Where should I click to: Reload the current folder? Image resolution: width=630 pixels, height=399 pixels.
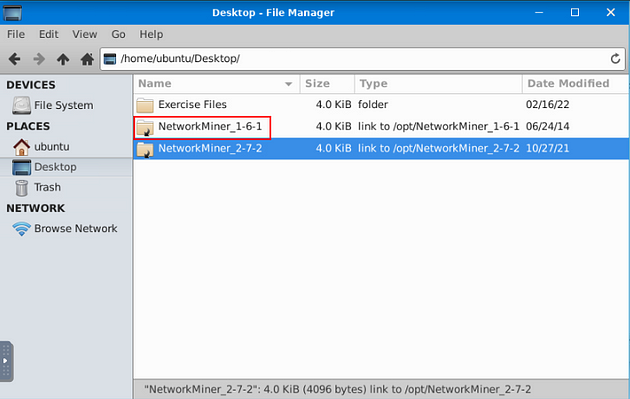click(x=615, y=59)
